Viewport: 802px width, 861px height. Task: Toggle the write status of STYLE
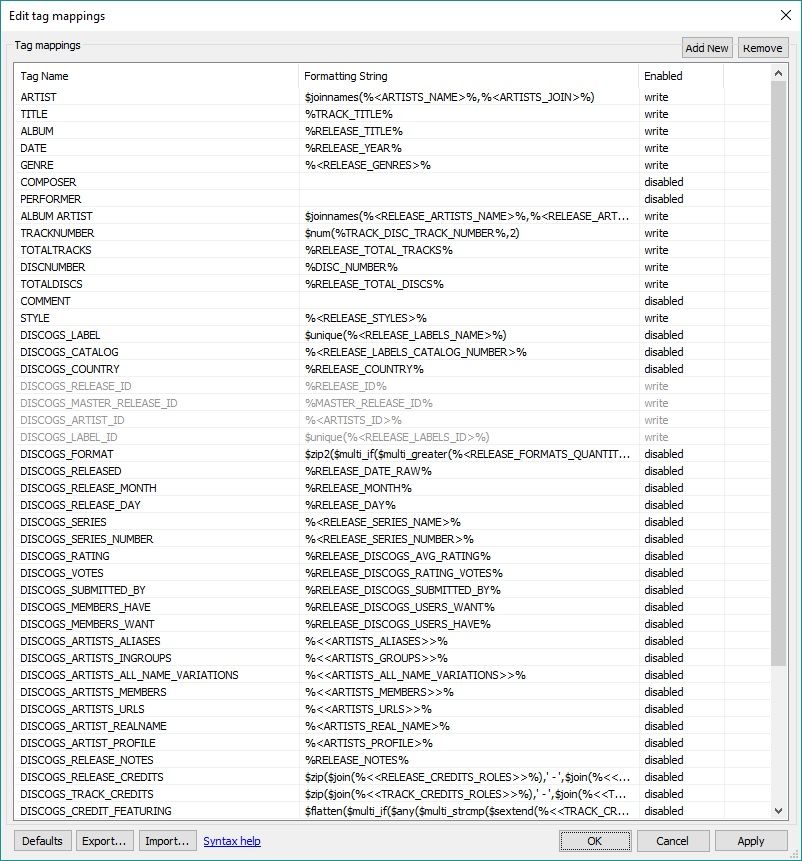click(656, 318)
